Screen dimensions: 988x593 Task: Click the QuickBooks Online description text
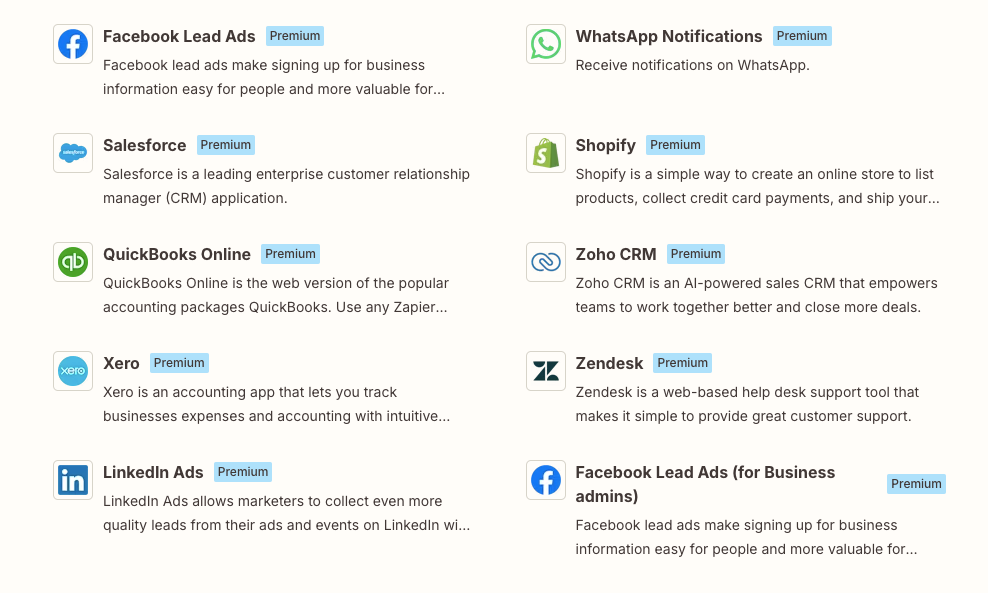coord(275,295)
